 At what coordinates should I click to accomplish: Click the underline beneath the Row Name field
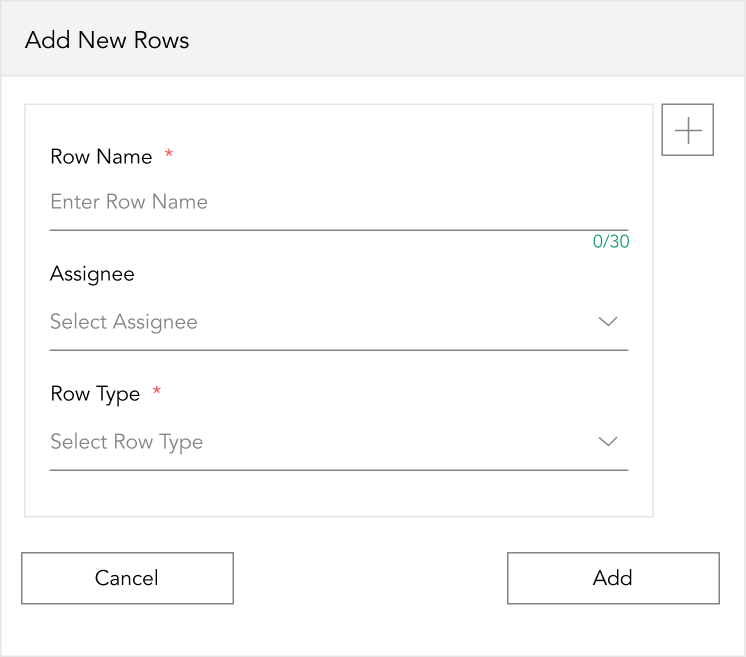pyautogui.click(x=339, y=230)
